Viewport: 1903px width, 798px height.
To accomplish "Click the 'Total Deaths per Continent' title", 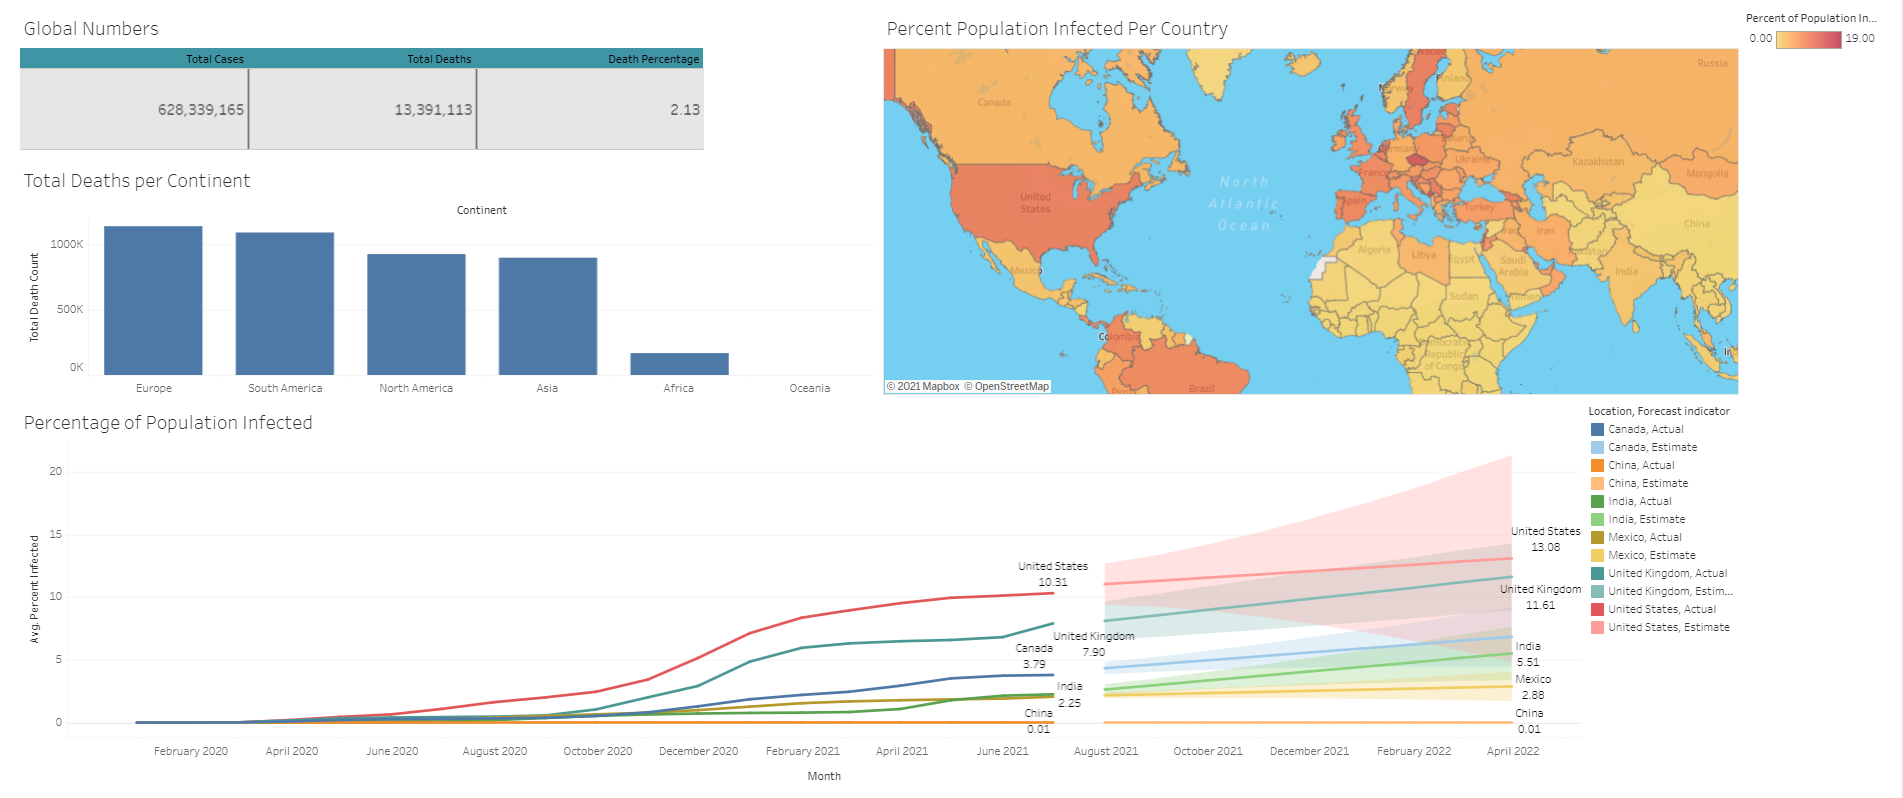I will [x=137, y=181].
